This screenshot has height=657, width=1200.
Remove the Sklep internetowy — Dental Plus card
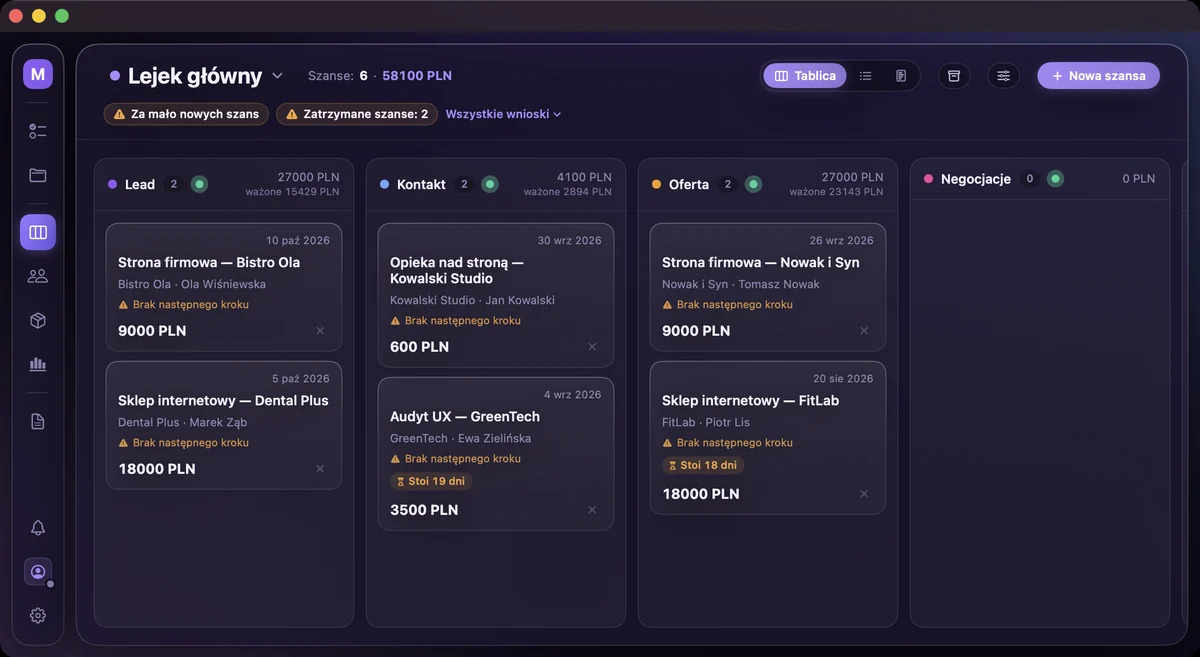pos(320,469)
